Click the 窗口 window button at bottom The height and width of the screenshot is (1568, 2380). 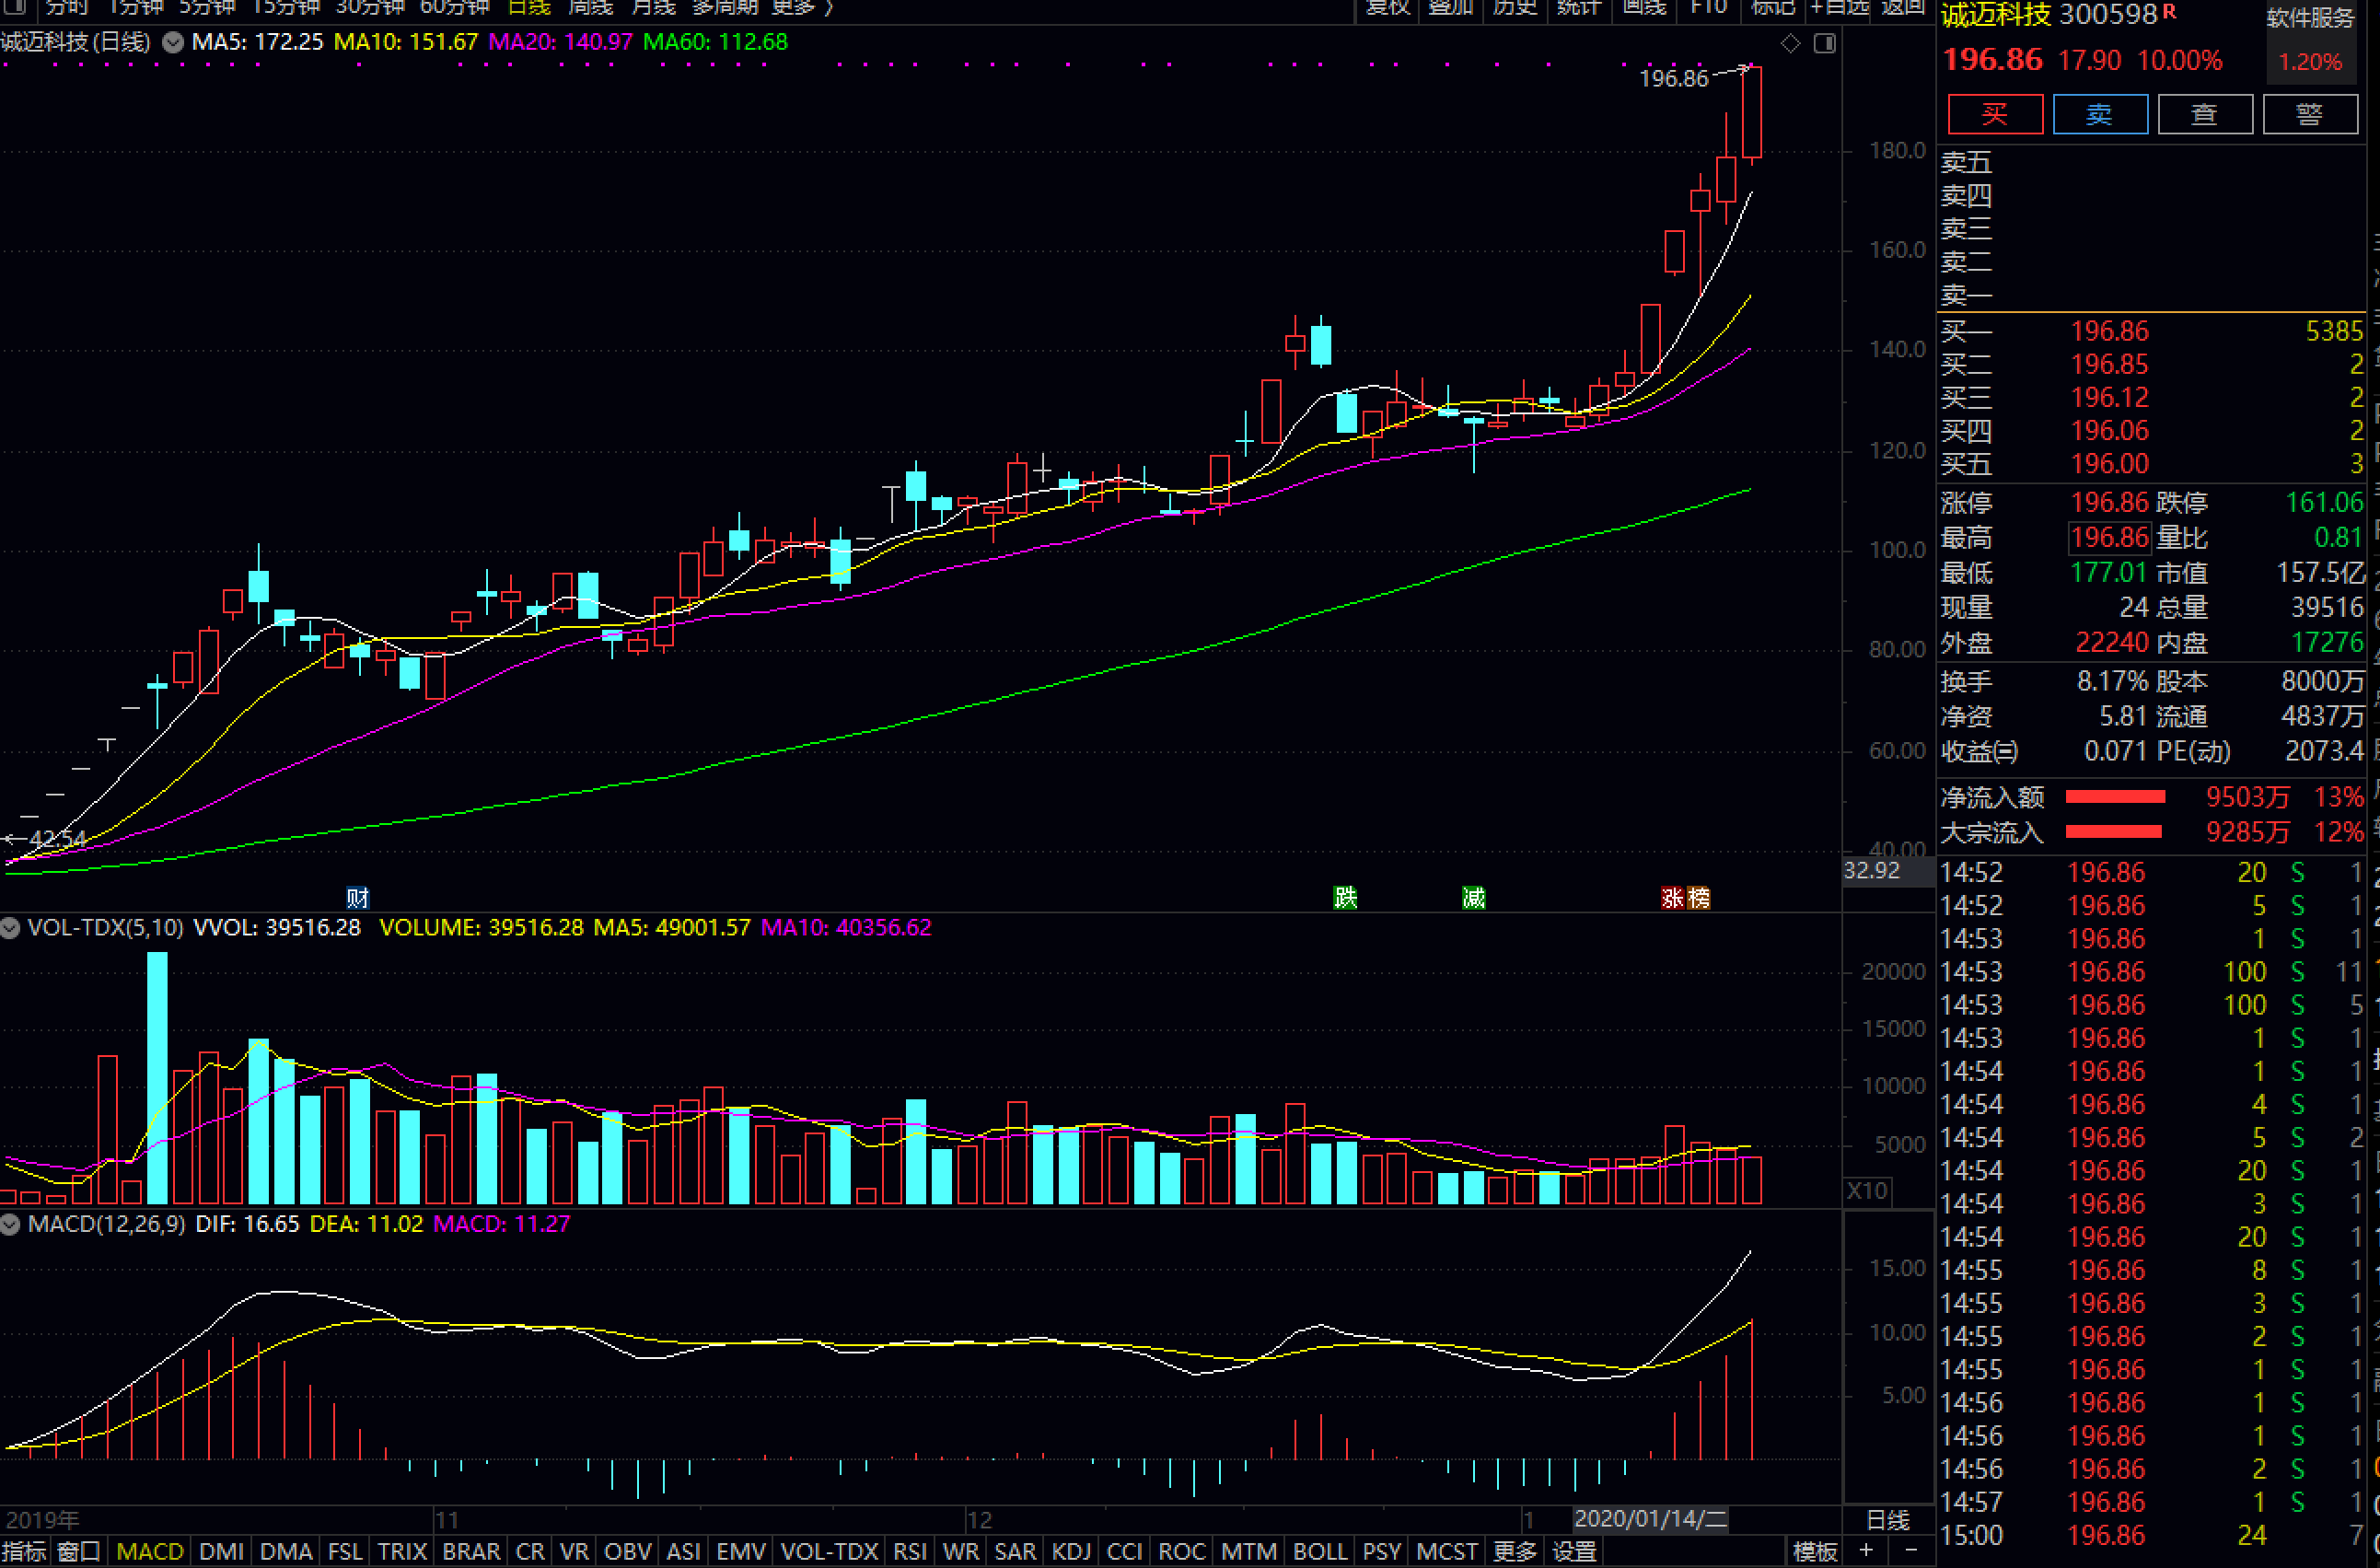79,1551
